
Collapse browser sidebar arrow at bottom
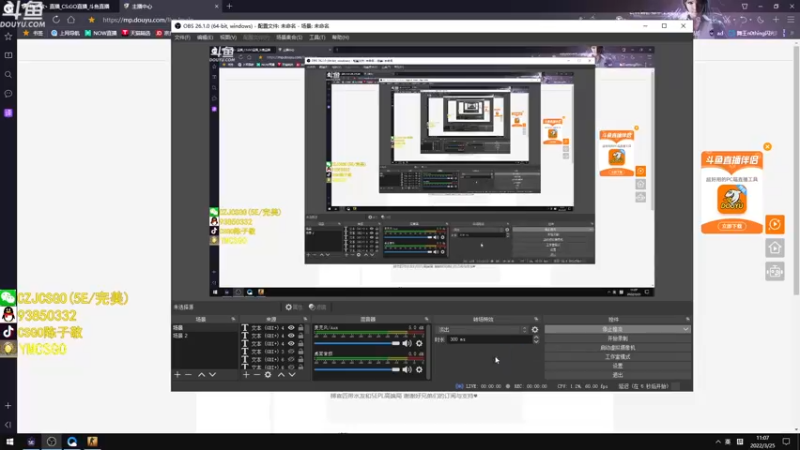tap(8, 424)
